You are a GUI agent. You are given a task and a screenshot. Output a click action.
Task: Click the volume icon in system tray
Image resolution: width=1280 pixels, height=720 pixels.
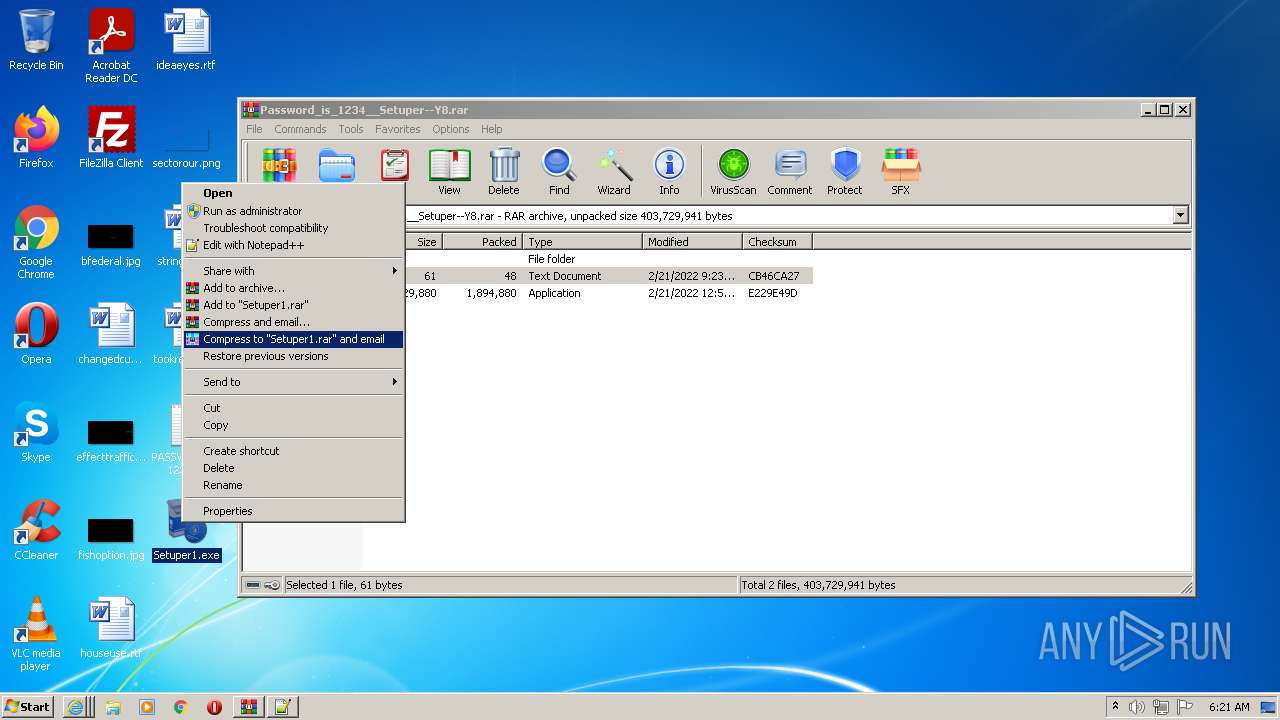tap(1137, 707)
